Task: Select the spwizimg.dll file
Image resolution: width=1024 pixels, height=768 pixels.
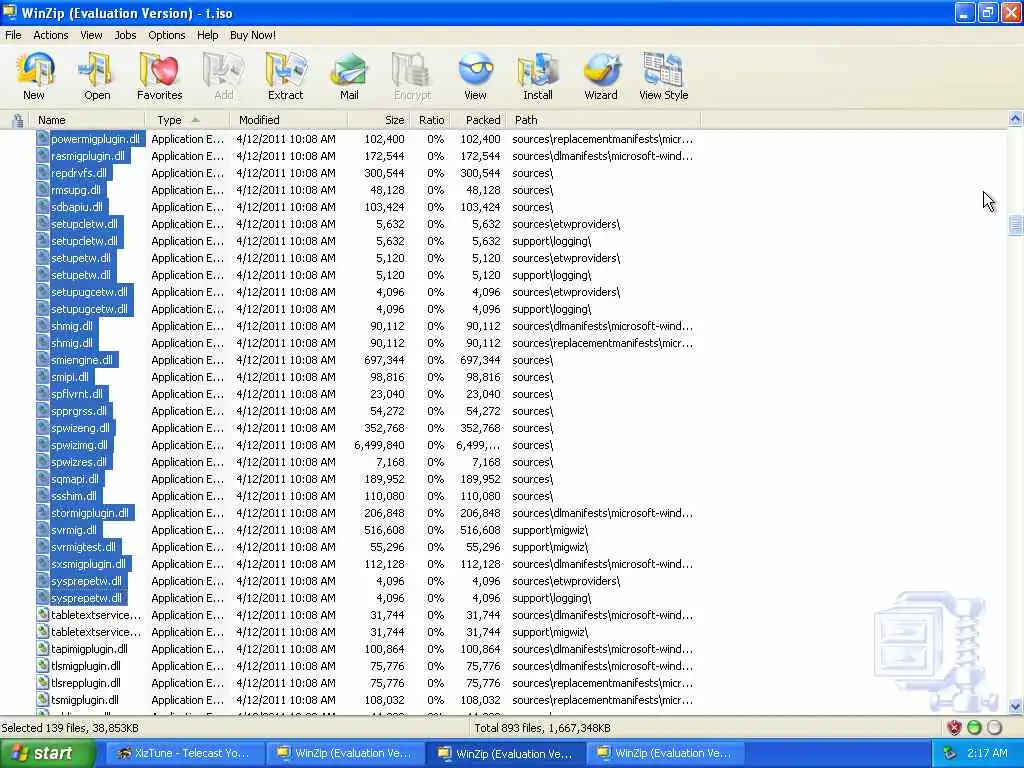Action: tap(80, 444)
